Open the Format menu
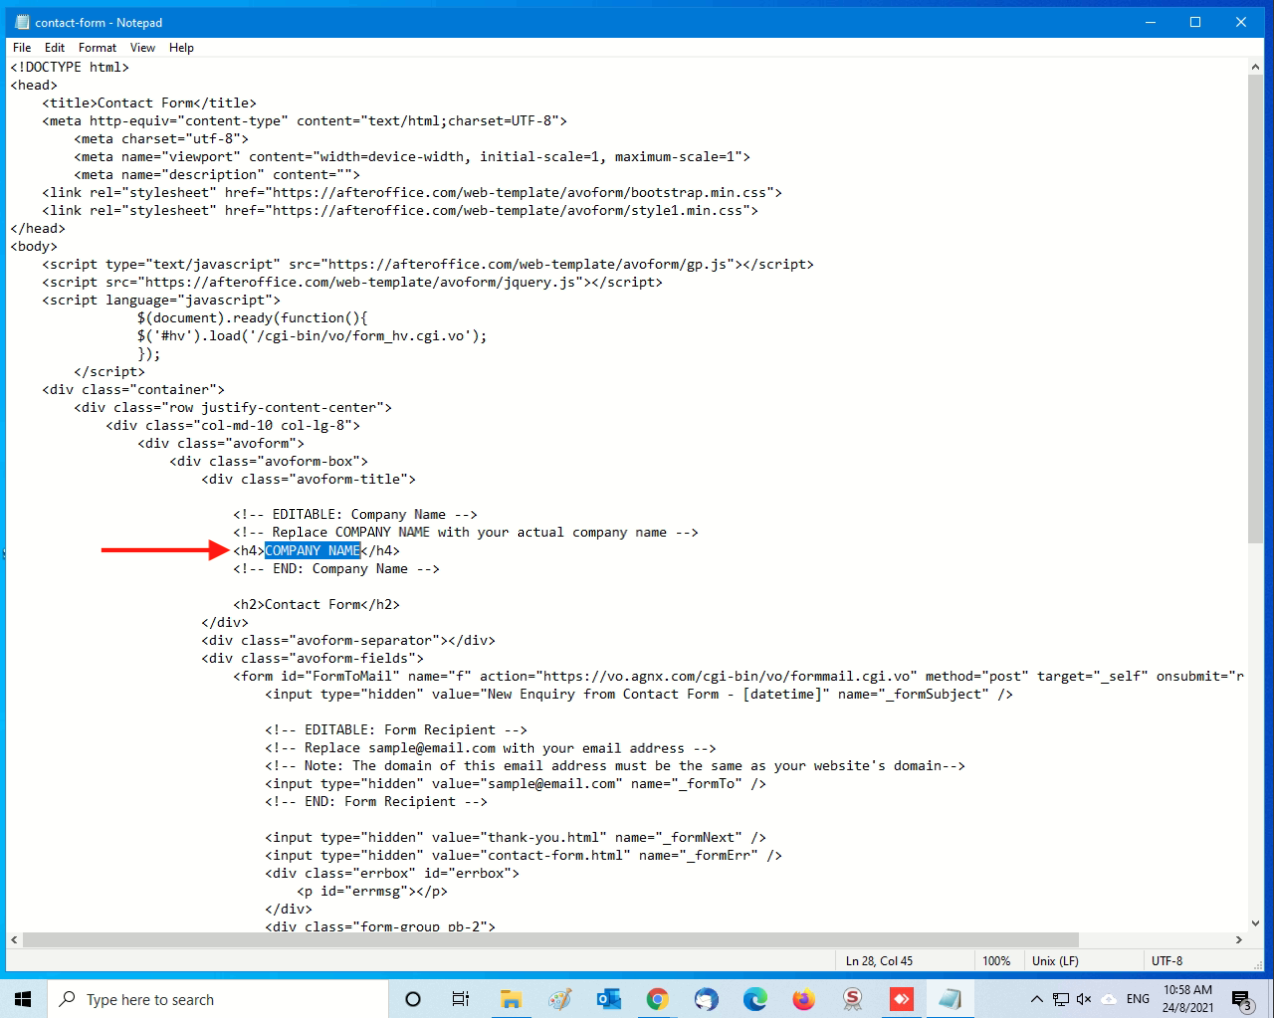The width and height of the screenshot is (1274, 1018). coord(97,47)
